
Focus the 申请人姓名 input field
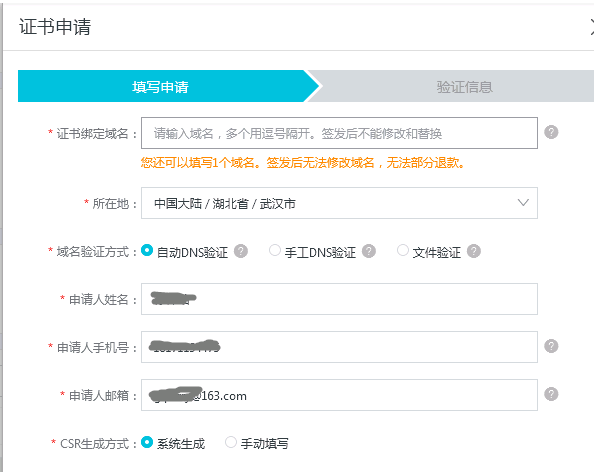[339, 299]
